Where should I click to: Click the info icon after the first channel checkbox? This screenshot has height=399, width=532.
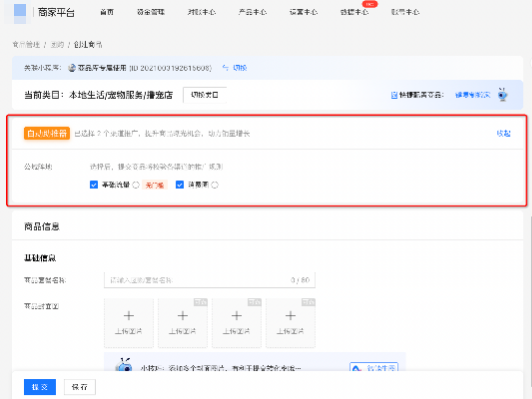point(136,185)
